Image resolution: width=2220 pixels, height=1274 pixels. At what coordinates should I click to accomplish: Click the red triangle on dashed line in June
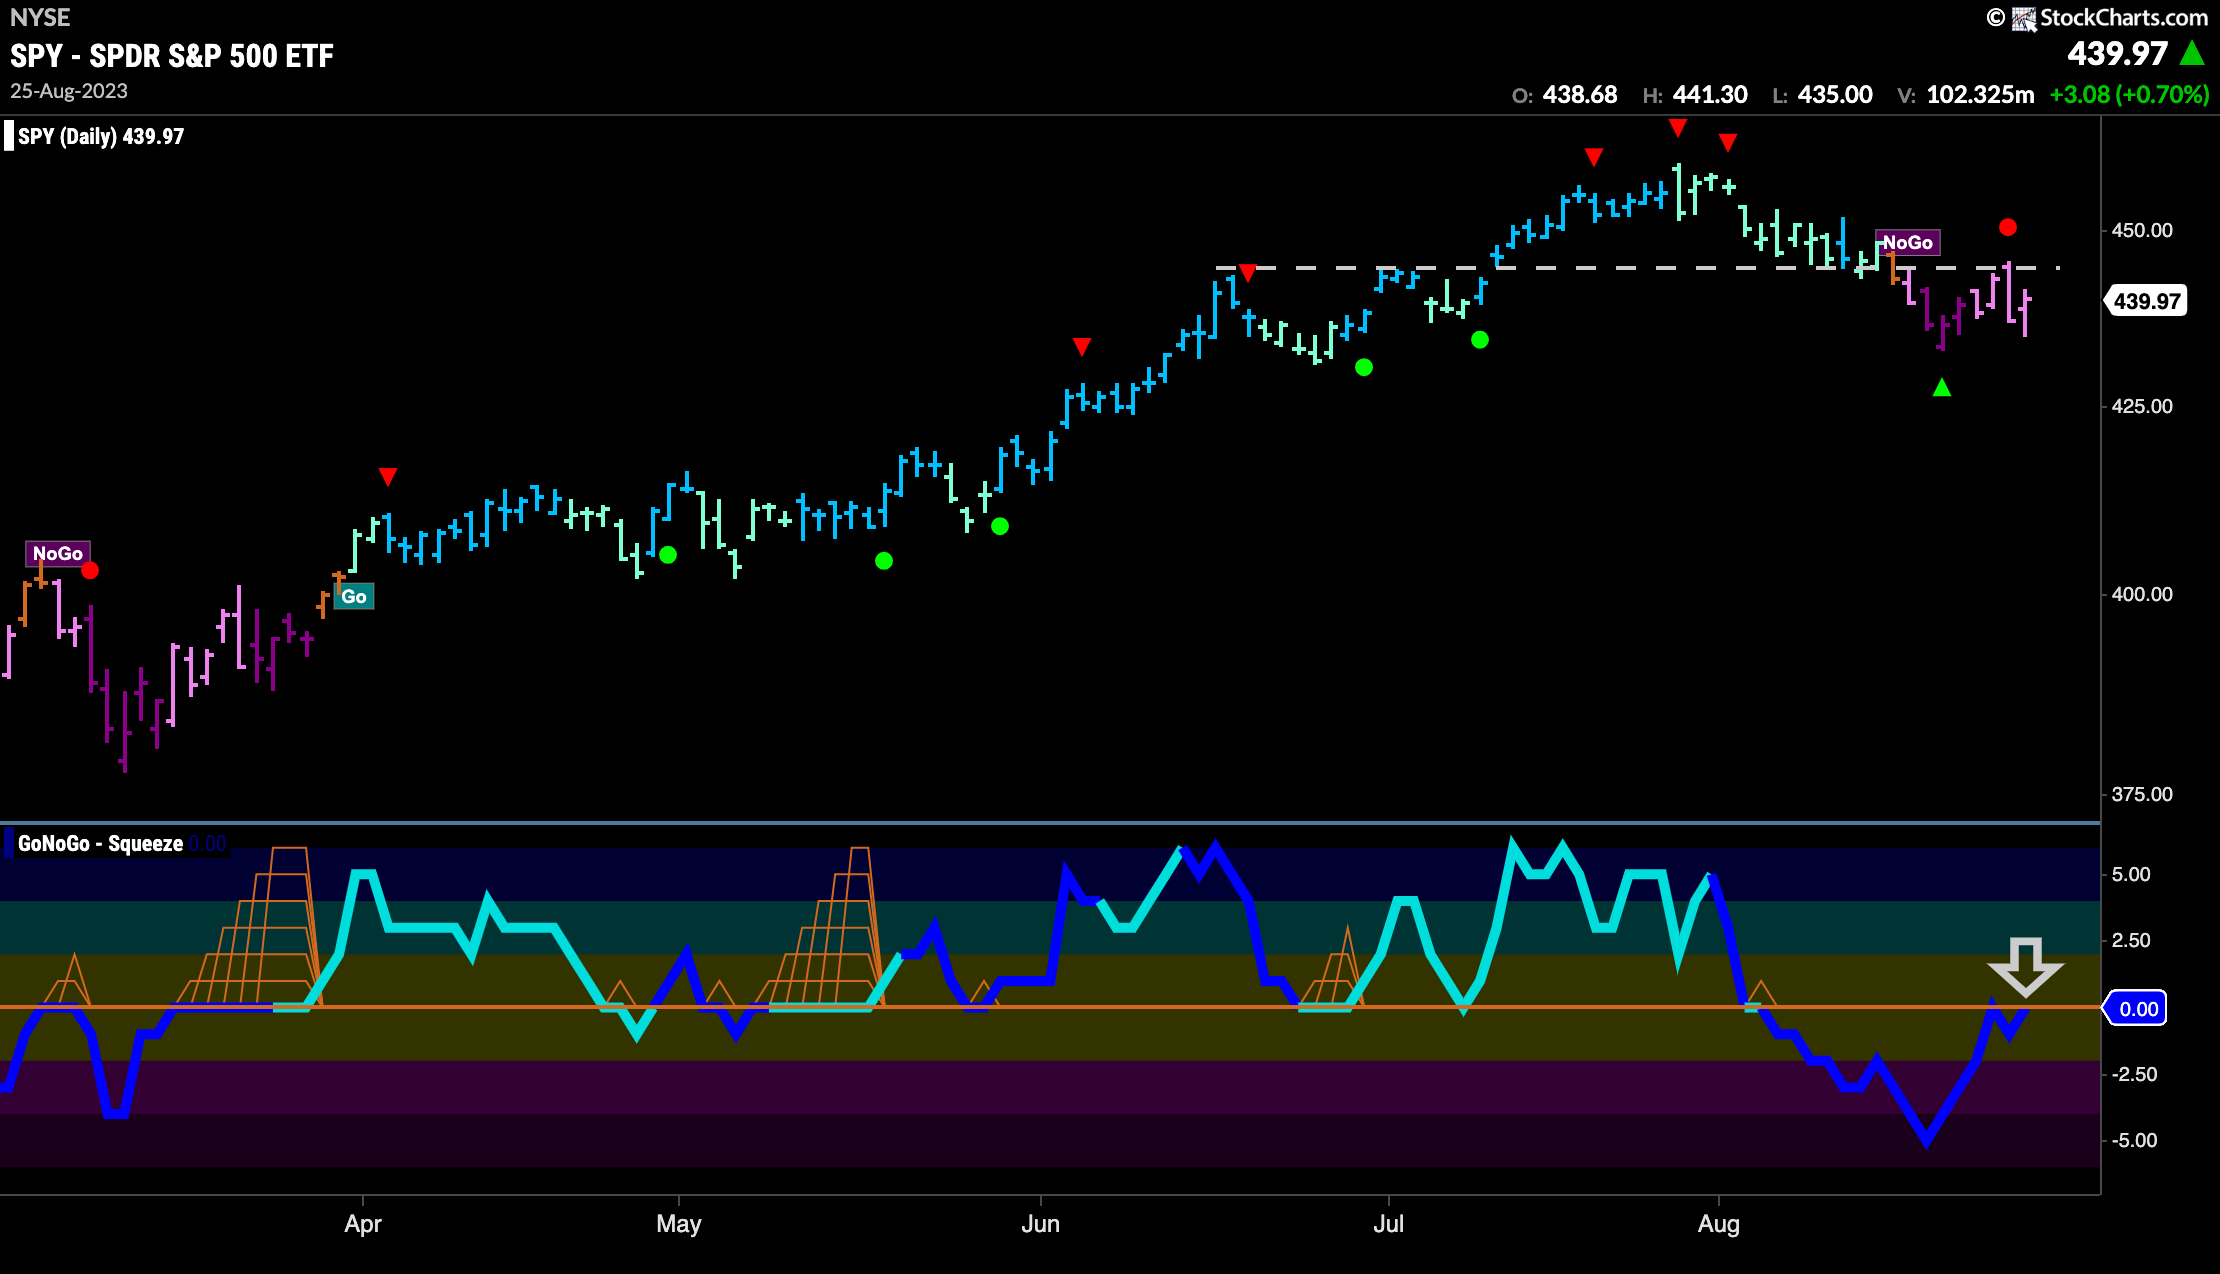[x=1247, y=272]
